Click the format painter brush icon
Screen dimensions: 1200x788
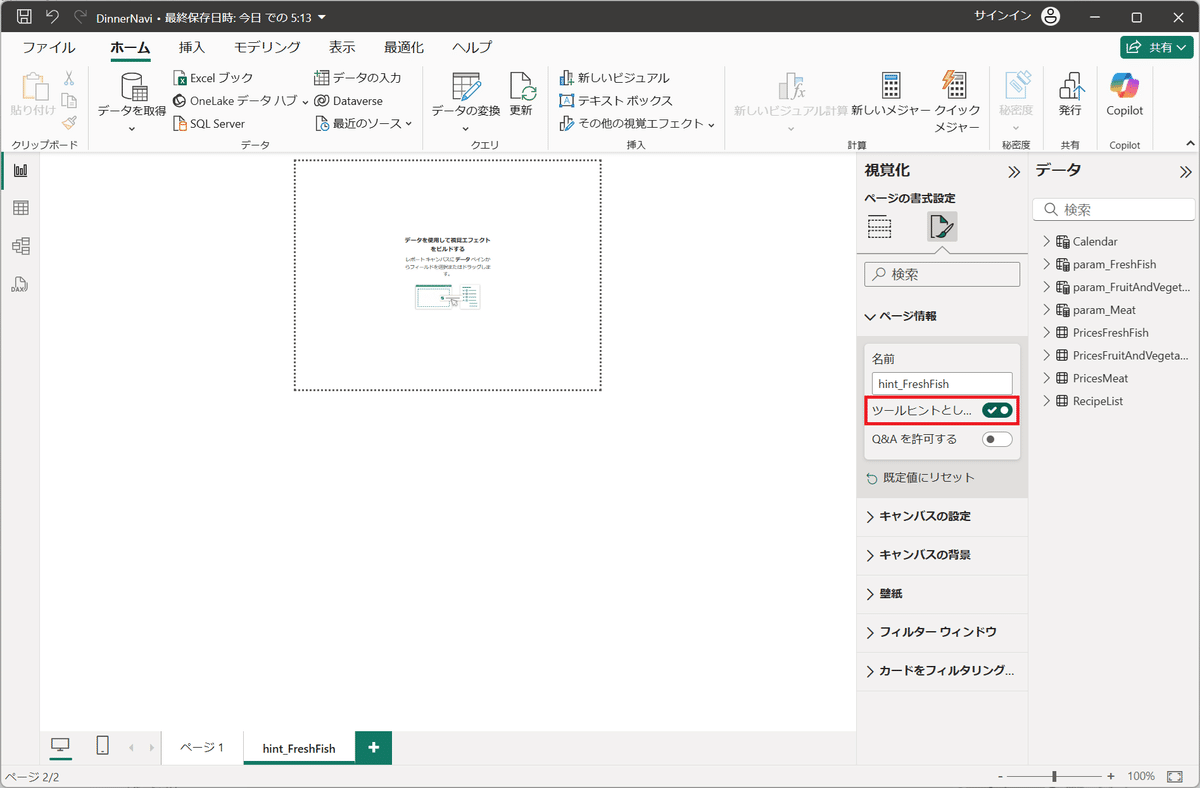coord(69,123)
